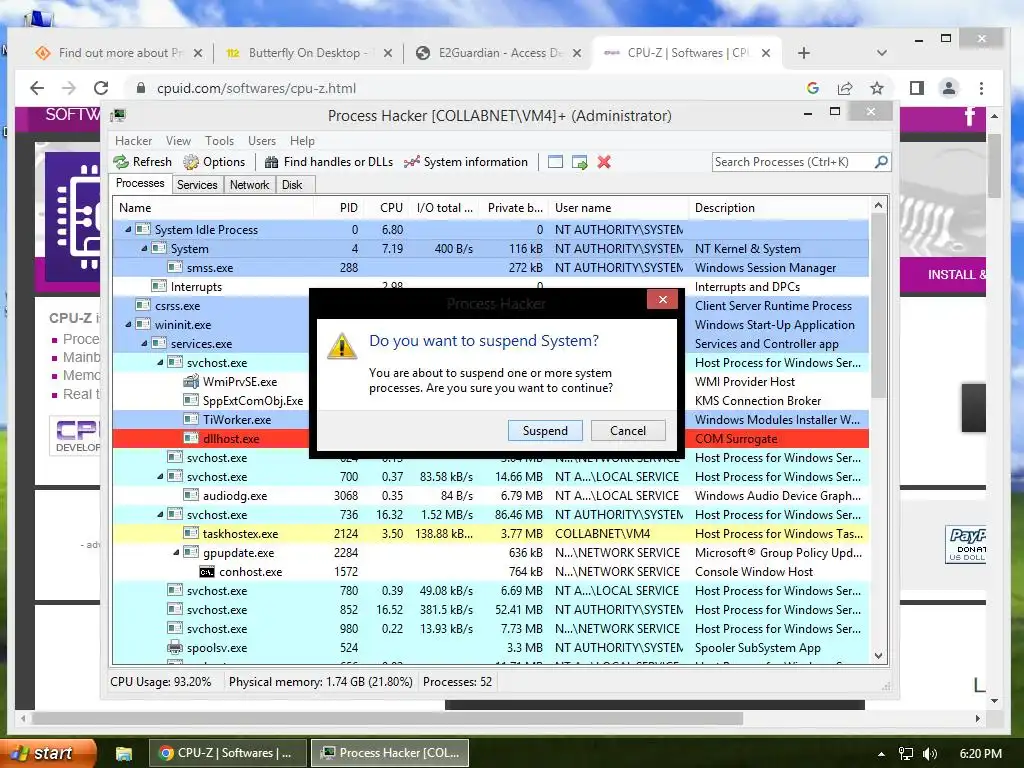Open Find handles or DLLs
The width and height of the screenshot is (1024, 768).
[x=328, y=162]
